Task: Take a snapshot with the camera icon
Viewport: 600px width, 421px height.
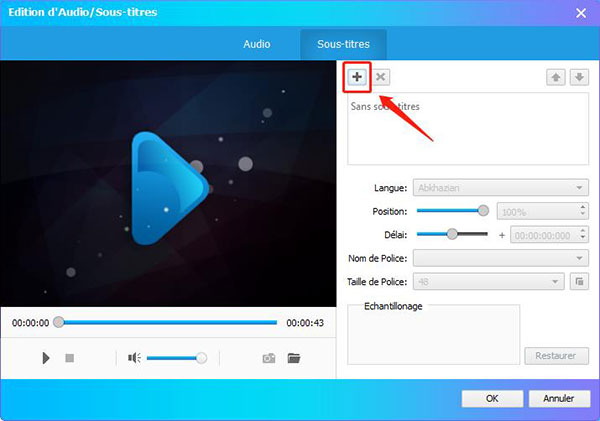Action: coord(269,358)
